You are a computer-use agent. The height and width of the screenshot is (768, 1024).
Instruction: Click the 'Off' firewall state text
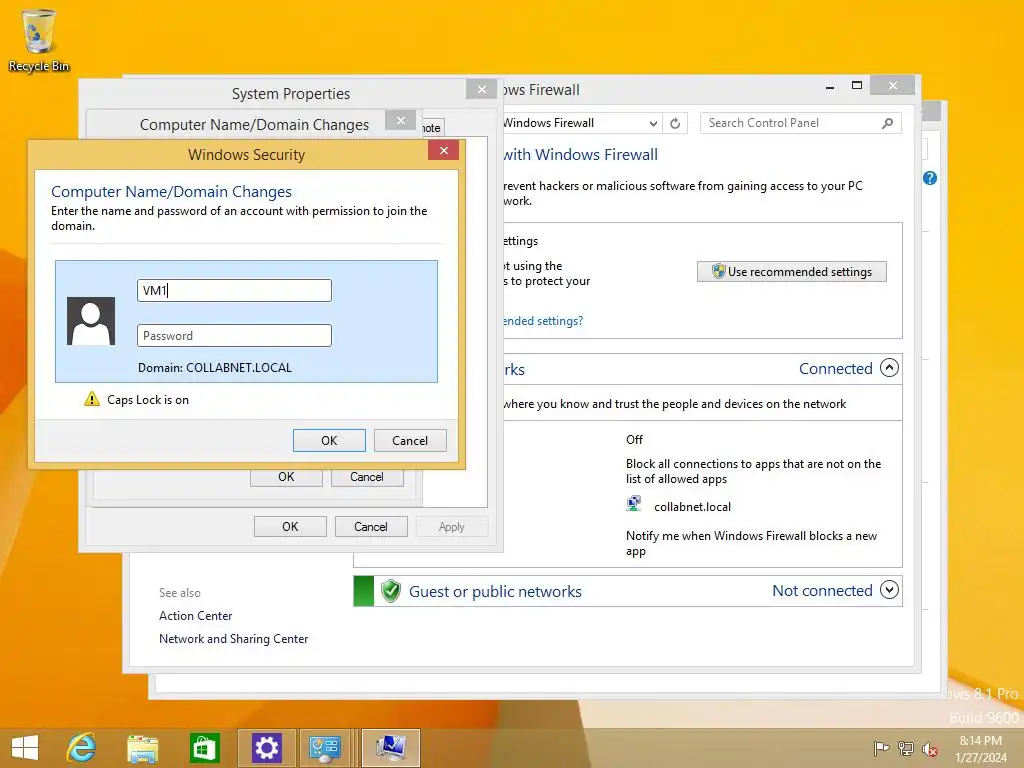[634, 440]
